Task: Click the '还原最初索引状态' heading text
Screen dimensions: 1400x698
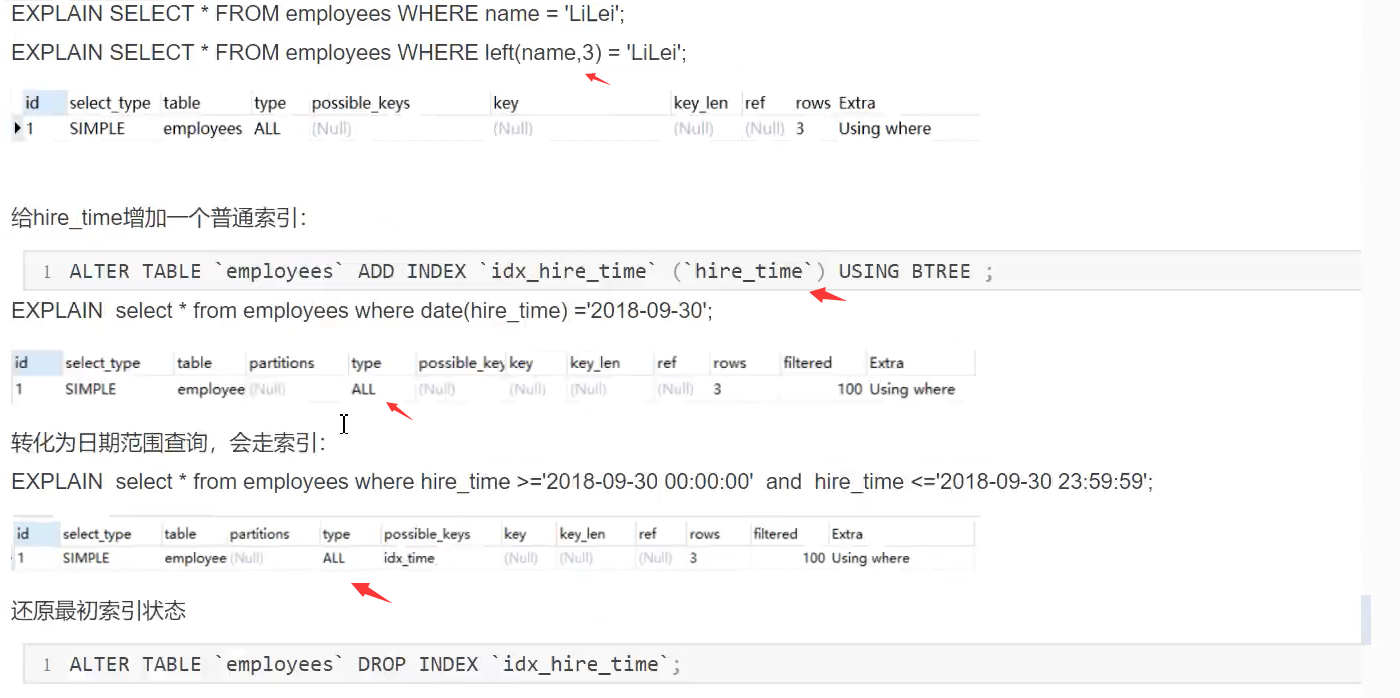Action: pyautogui.click(x=98, y=611)
